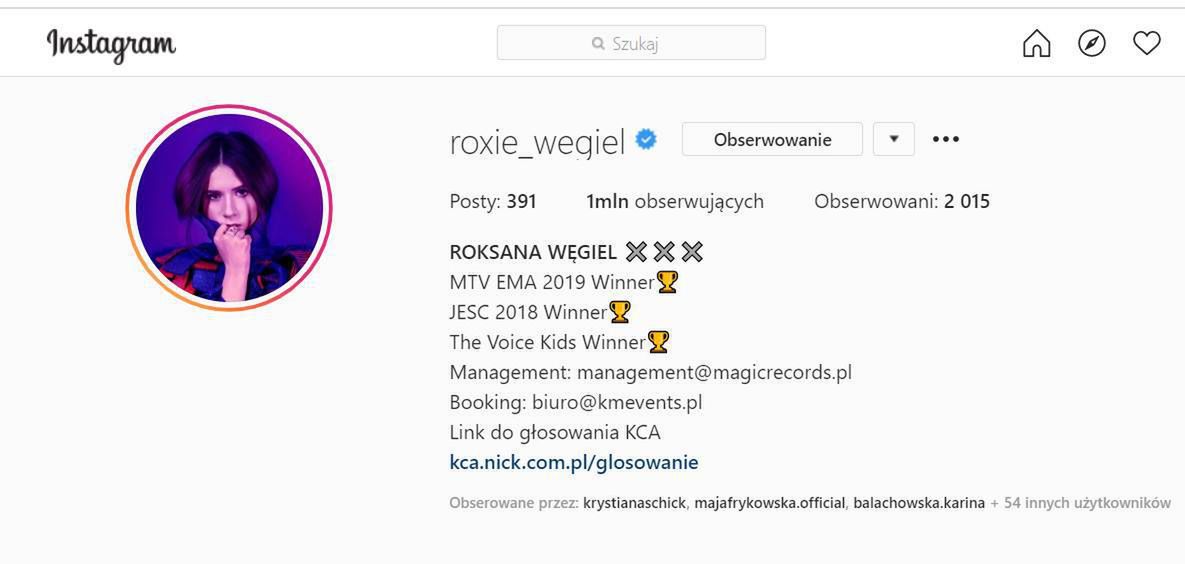Screen dimensions: 1185x564
Task: Go to the Home feed icon
Action: 1037,43
